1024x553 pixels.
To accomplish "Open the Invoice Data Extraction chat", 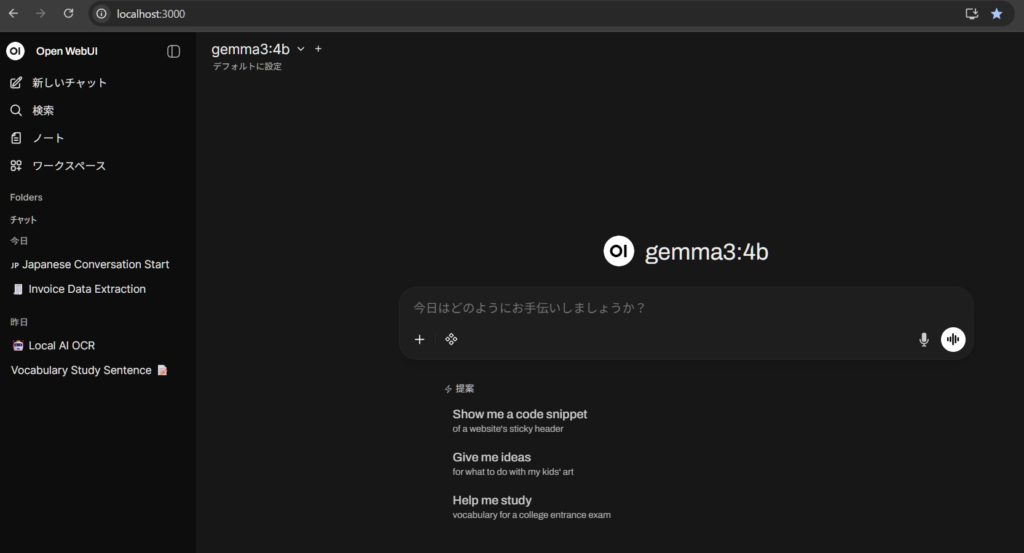I will pos(87,289).
